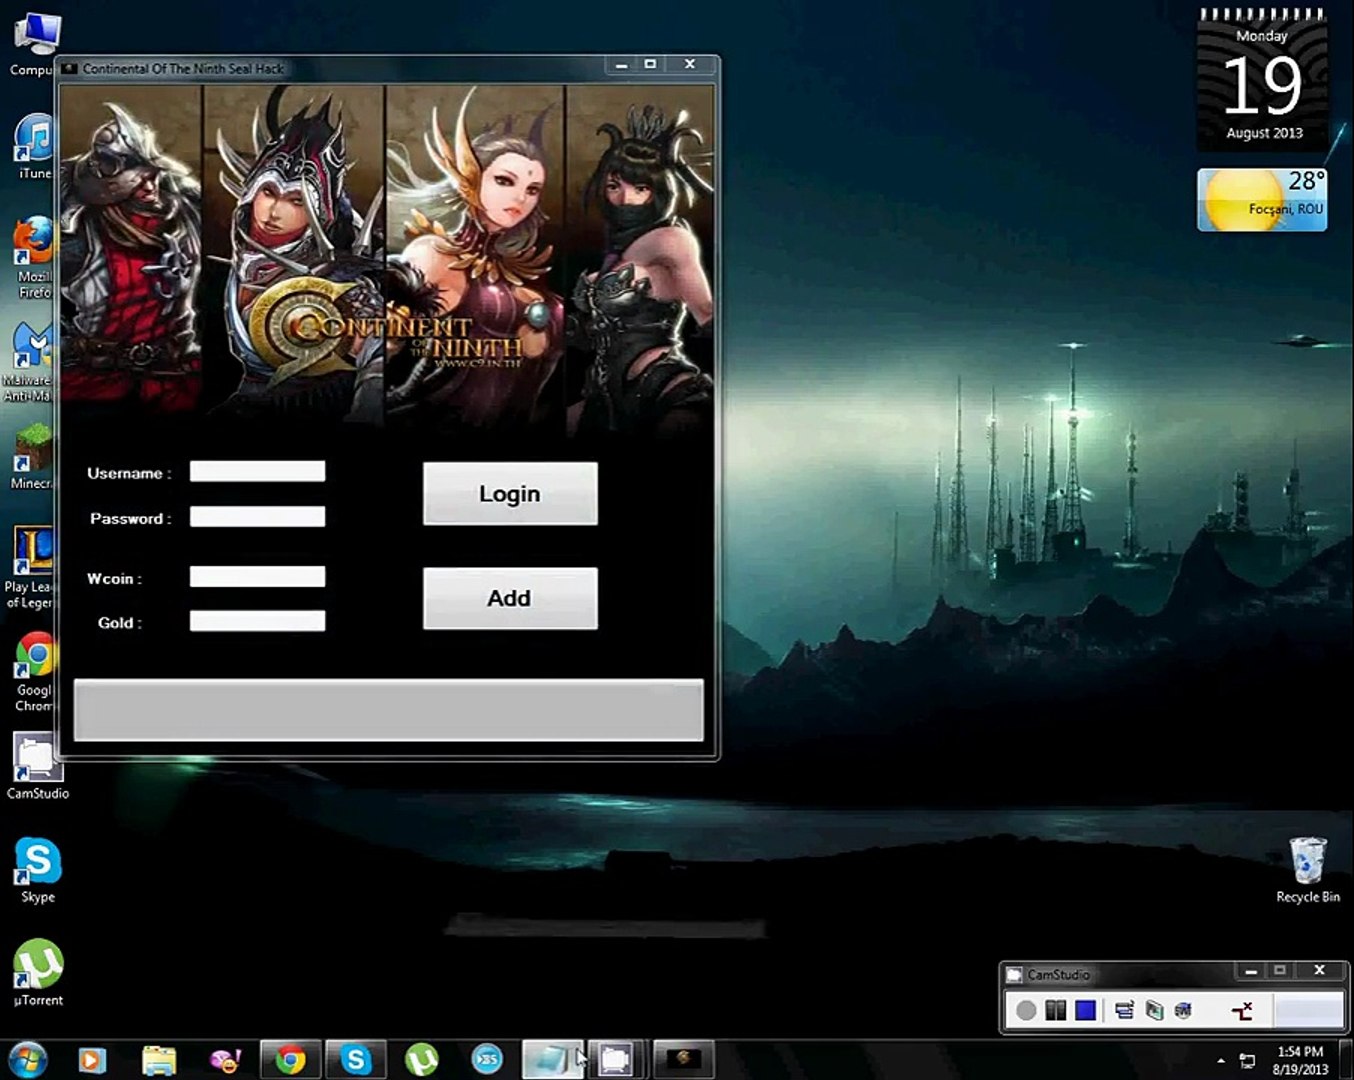The width and height of the screenshot is (1354, 1080).
Task: Click the network icon in system tray
Action: pyautogui.click(x=1247, y=1060)
